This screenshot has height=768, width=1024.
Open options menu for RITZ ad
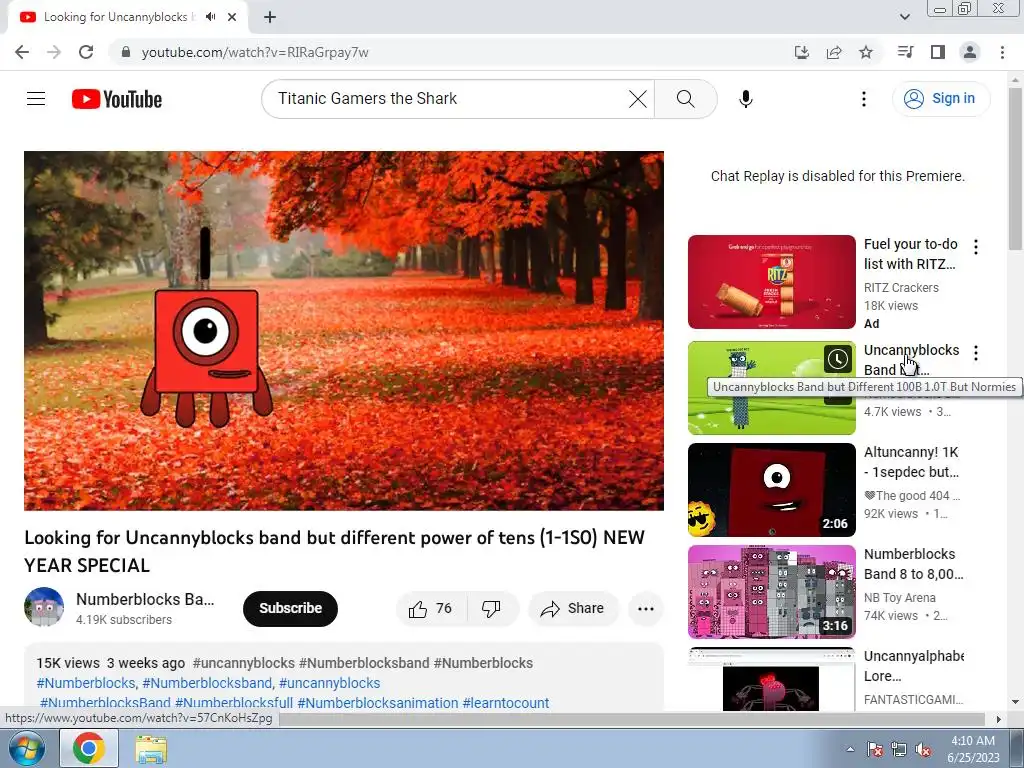[x=976, y=247]
